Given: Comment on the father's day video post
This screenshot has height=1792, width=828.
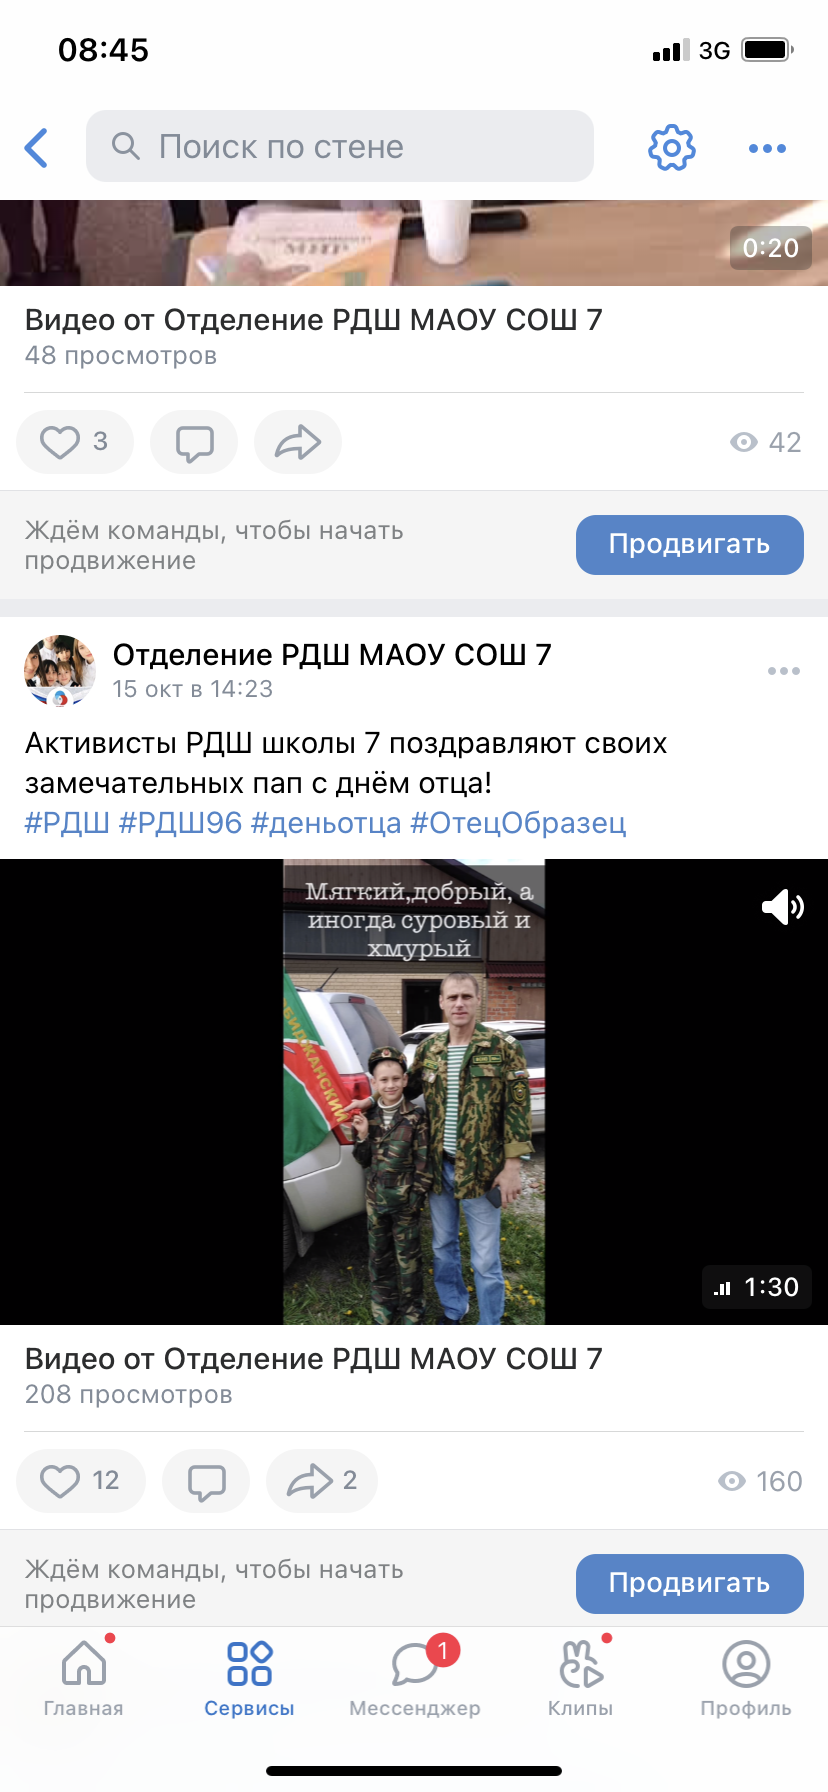Looking at the screenshot, I should click(x=206, y=1481).
